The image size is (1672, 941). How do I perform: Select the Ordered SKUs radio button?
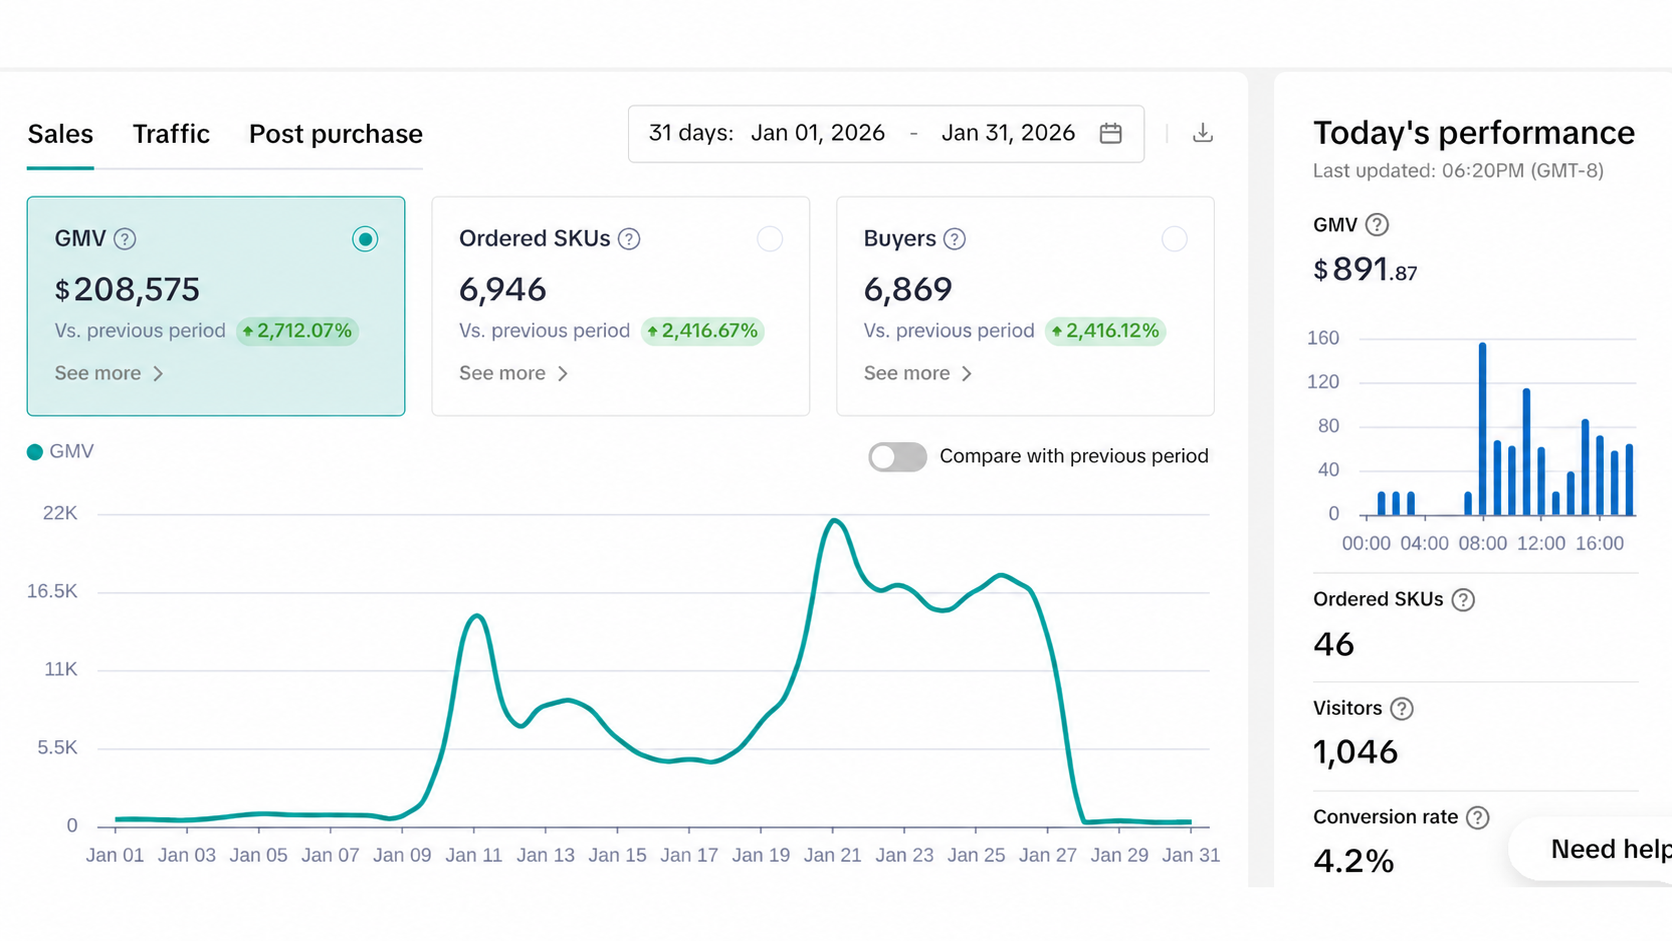click(x=770, y=239)
